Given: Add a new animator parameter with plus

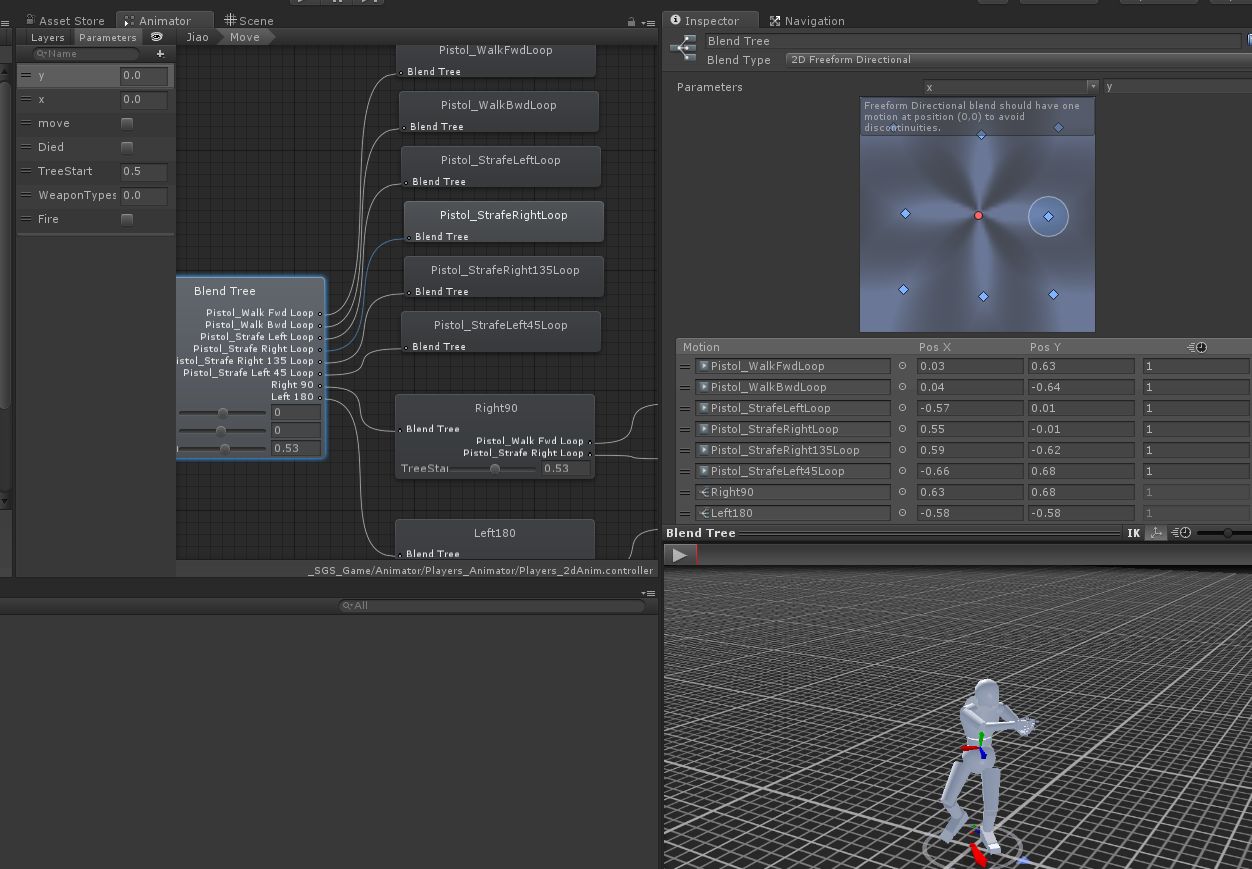Looking at the screenshot, I should pos(160,54).
